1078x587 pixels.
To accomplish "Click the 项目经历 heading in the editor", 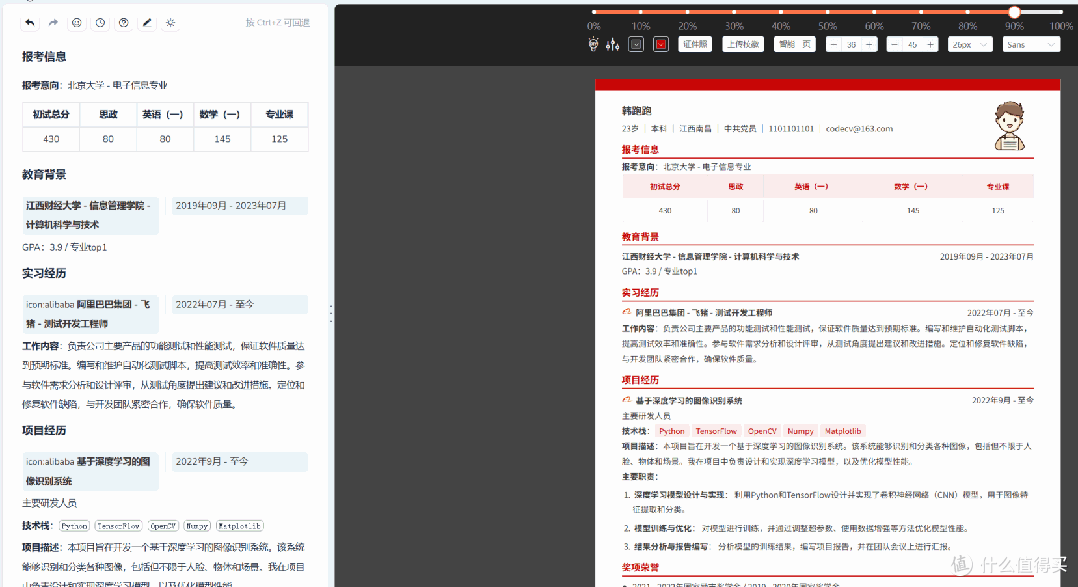I will coord(44,430).
